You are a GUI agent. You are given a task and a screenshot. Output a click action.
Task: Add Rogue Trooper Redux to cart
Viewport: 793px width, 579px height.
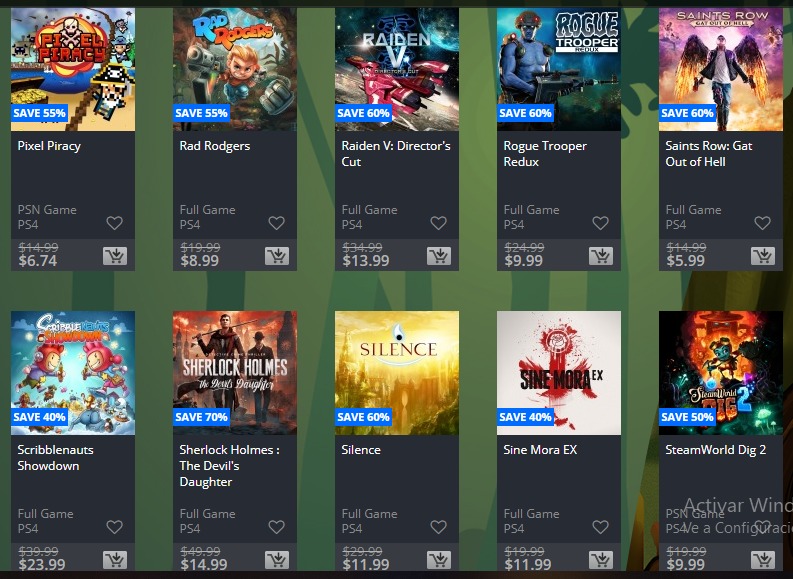(601, 256)
